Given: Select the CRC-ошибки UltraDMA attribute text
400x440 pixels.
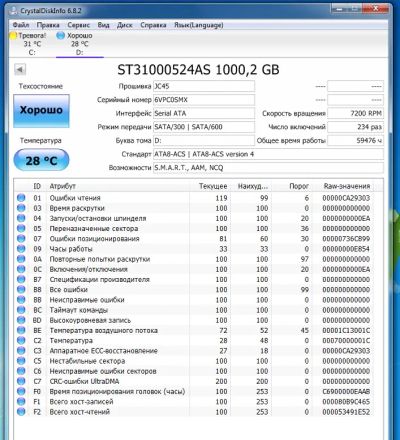Looking at the screenshot, I should point(84,381).
